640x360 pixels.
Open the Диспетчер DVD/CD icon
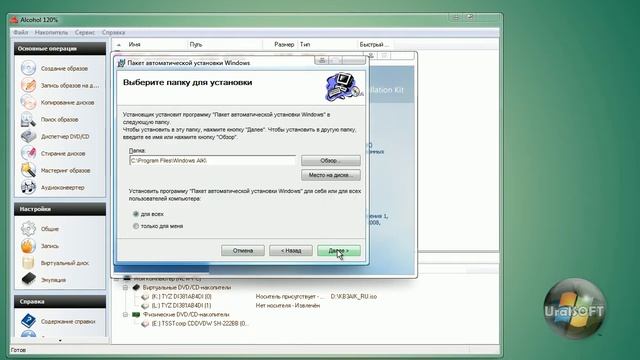(28, 136)
